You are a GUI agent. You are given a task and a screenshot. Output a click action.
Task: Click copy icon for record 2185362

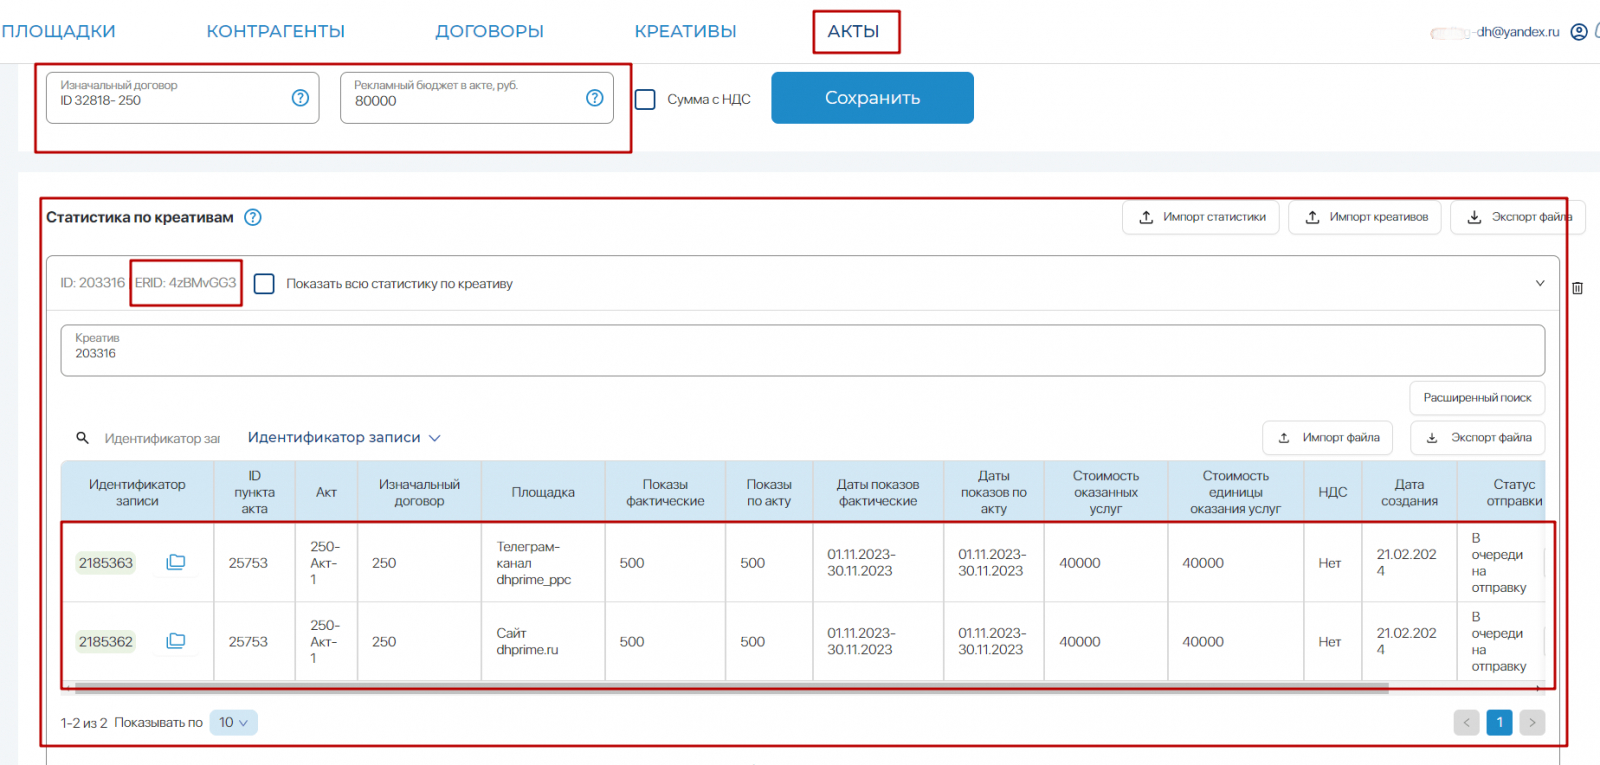tap(176, 641)
